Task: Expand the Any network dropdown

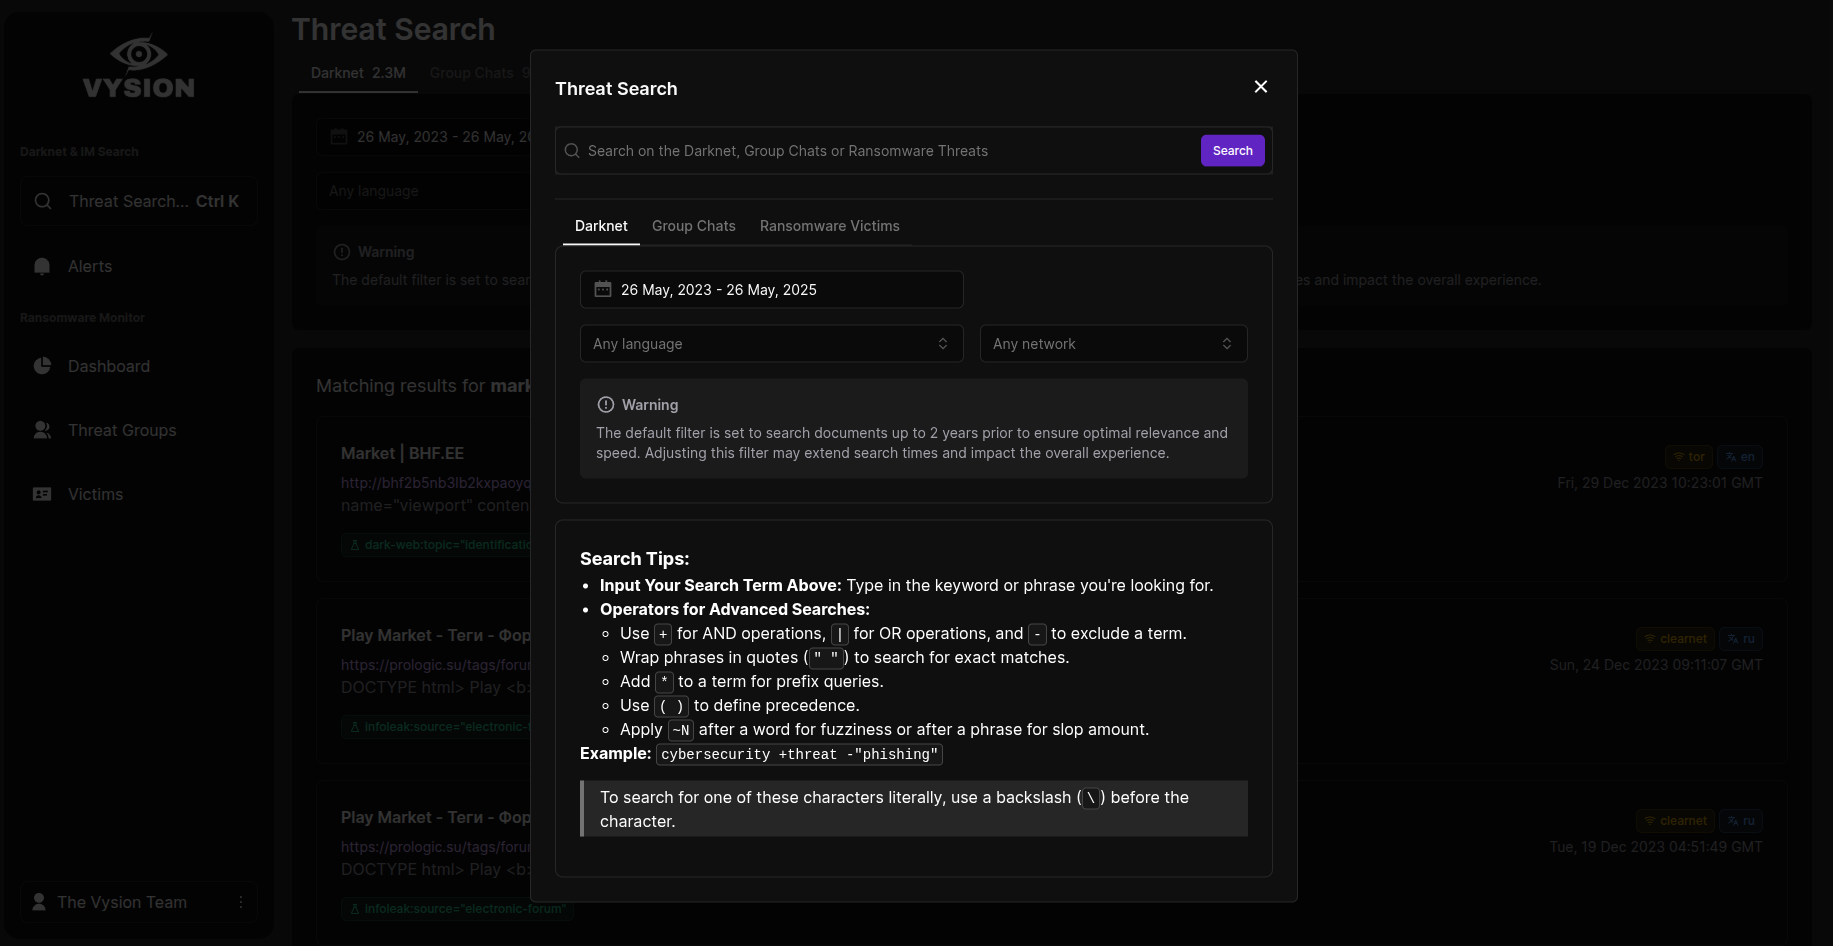Action: pyautogui.click(x=1112, y=344)
